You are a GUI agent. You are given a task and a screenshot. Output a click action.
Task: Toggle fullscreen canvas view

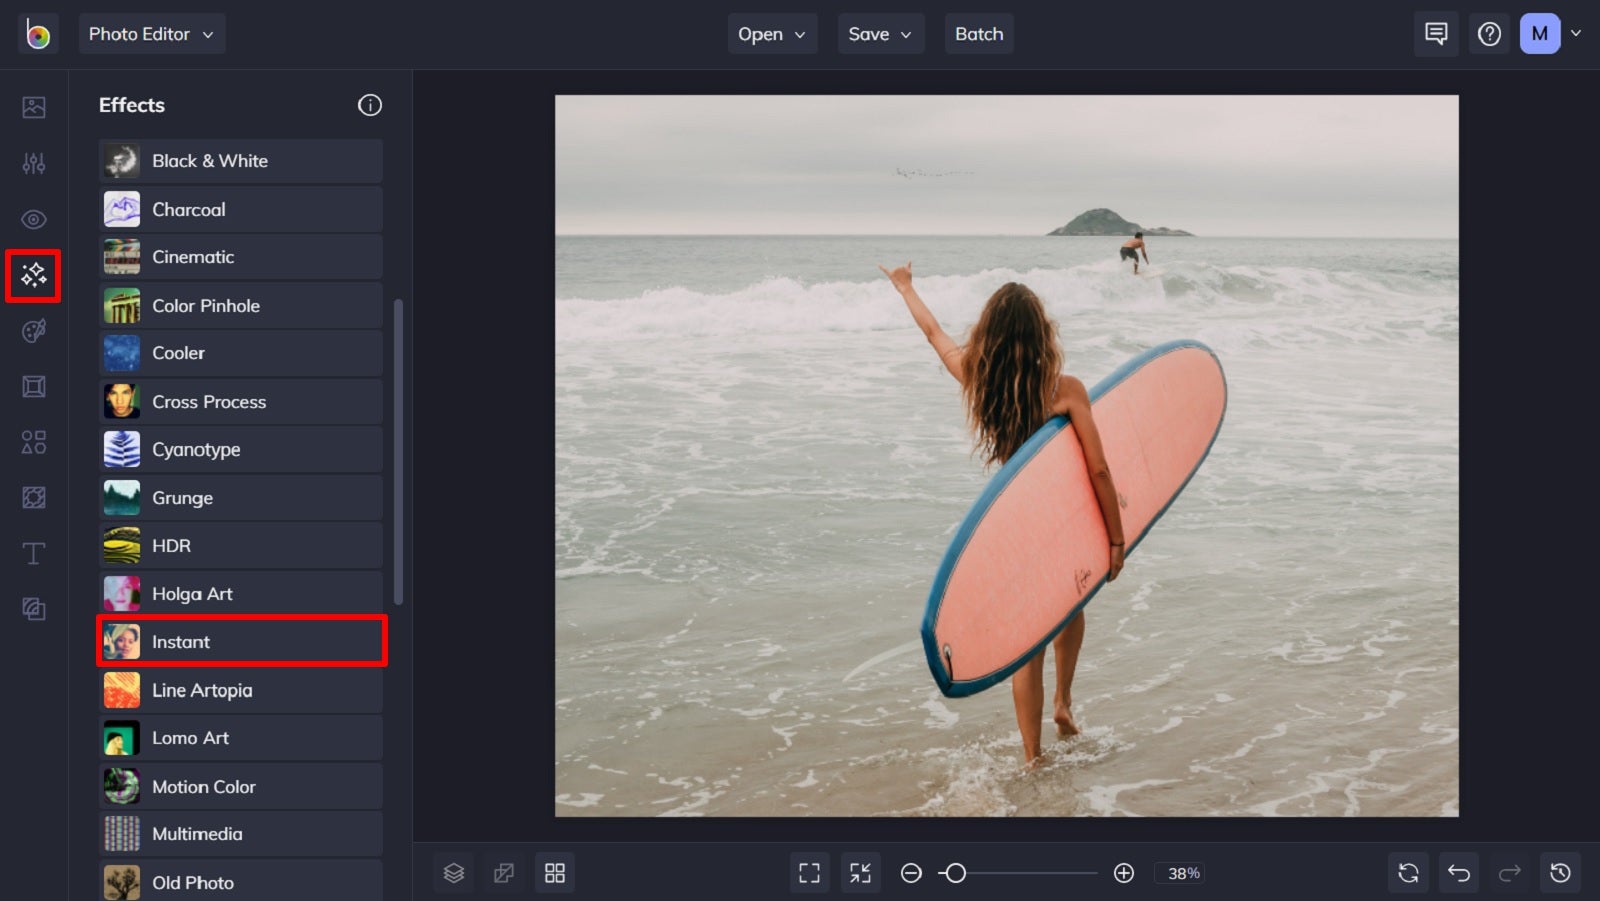809,872
